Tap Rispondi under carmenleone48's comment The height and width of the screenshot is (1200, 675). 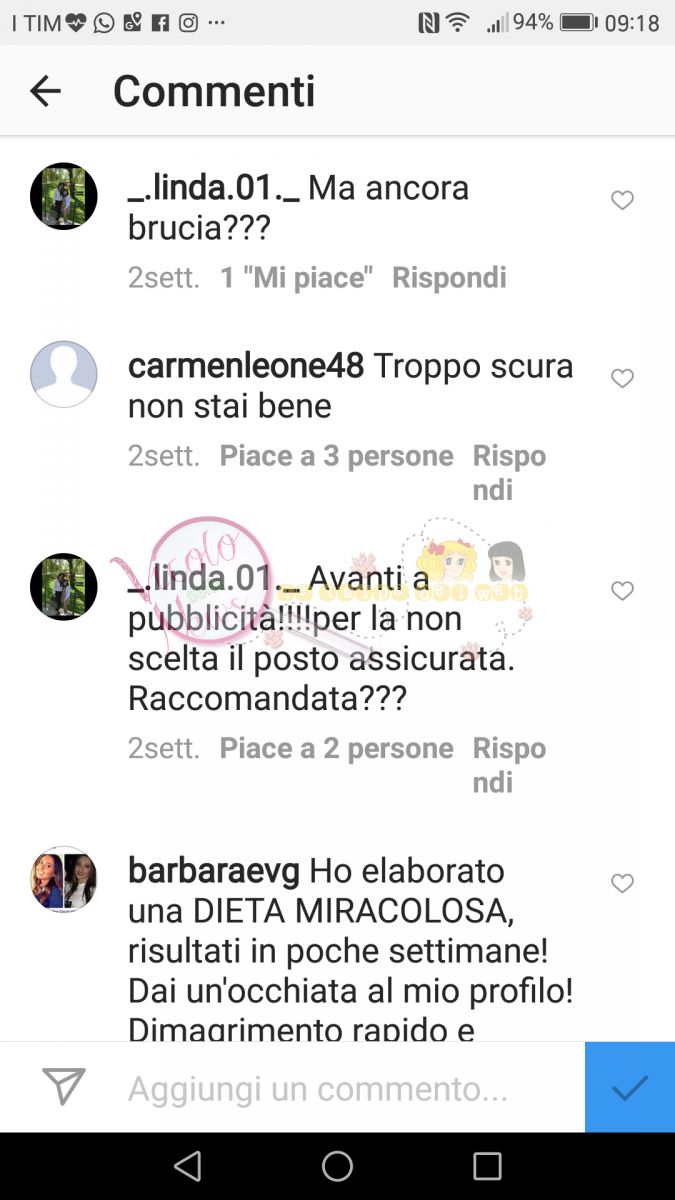pos(509,473)
